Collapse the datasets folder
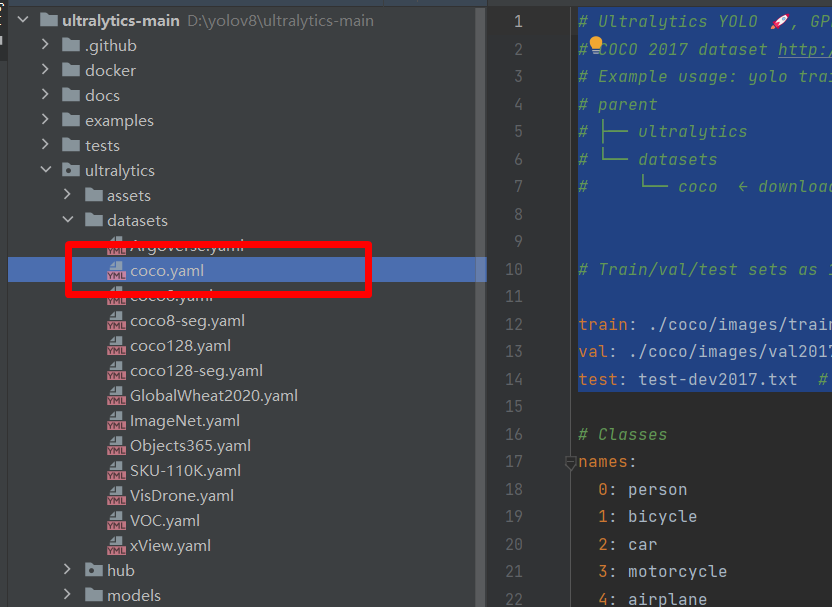This screenshot has width=832, height=607. pos(68,220)
